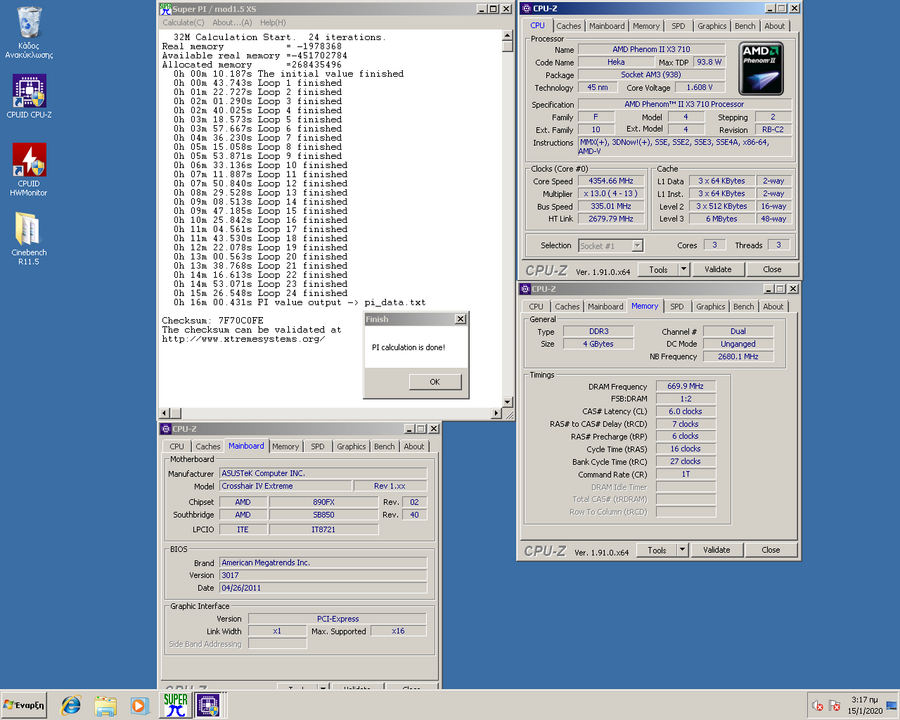Click the chipset value 890FX
Screen dimensions: 900x720
[324, 502]
